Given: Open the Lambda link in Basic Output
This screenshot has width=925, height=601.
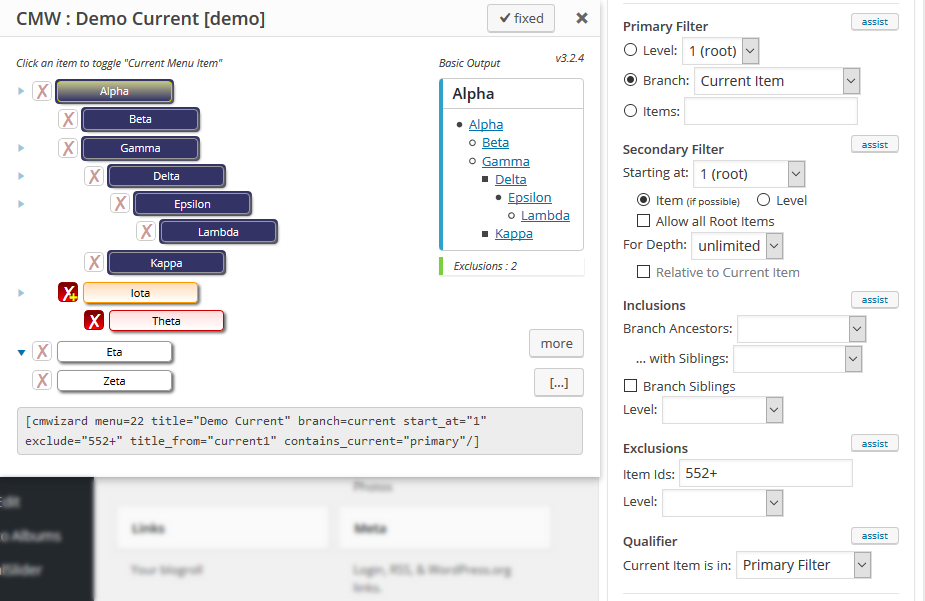Looking at the screenshot, I should pos(545,215).
